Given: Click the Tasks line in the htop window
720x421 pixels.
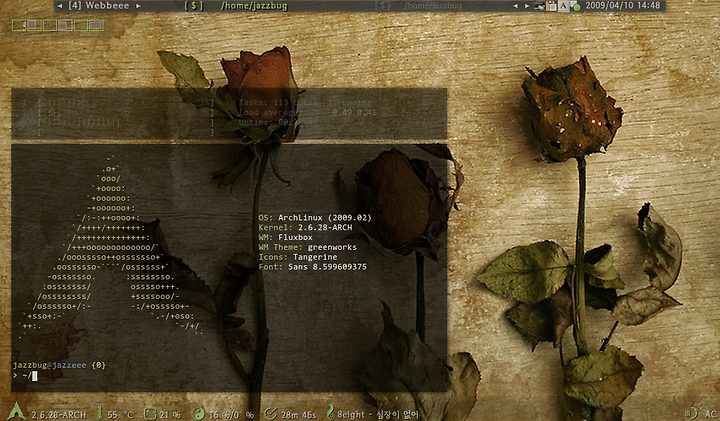Looking at the screenshot, I should [x=305, y=103].
